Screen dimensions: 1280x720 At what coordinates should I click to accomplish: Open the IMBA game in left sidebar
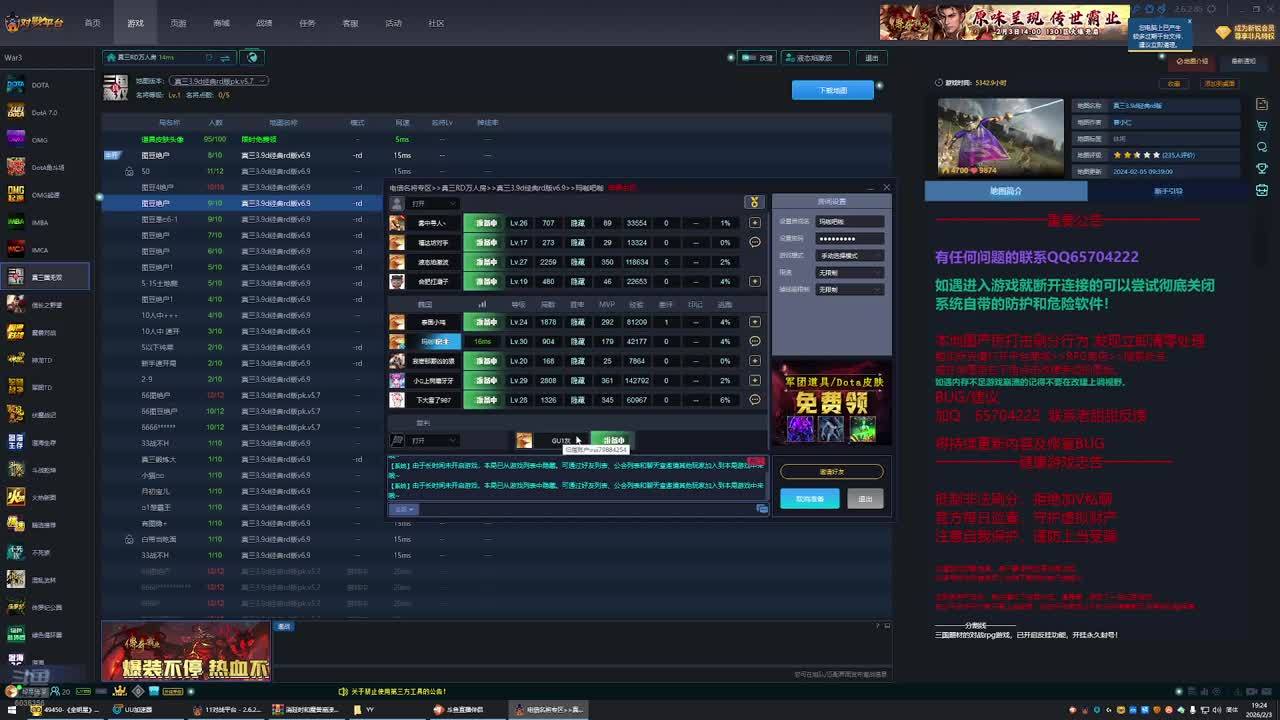[x=40, y=222]
